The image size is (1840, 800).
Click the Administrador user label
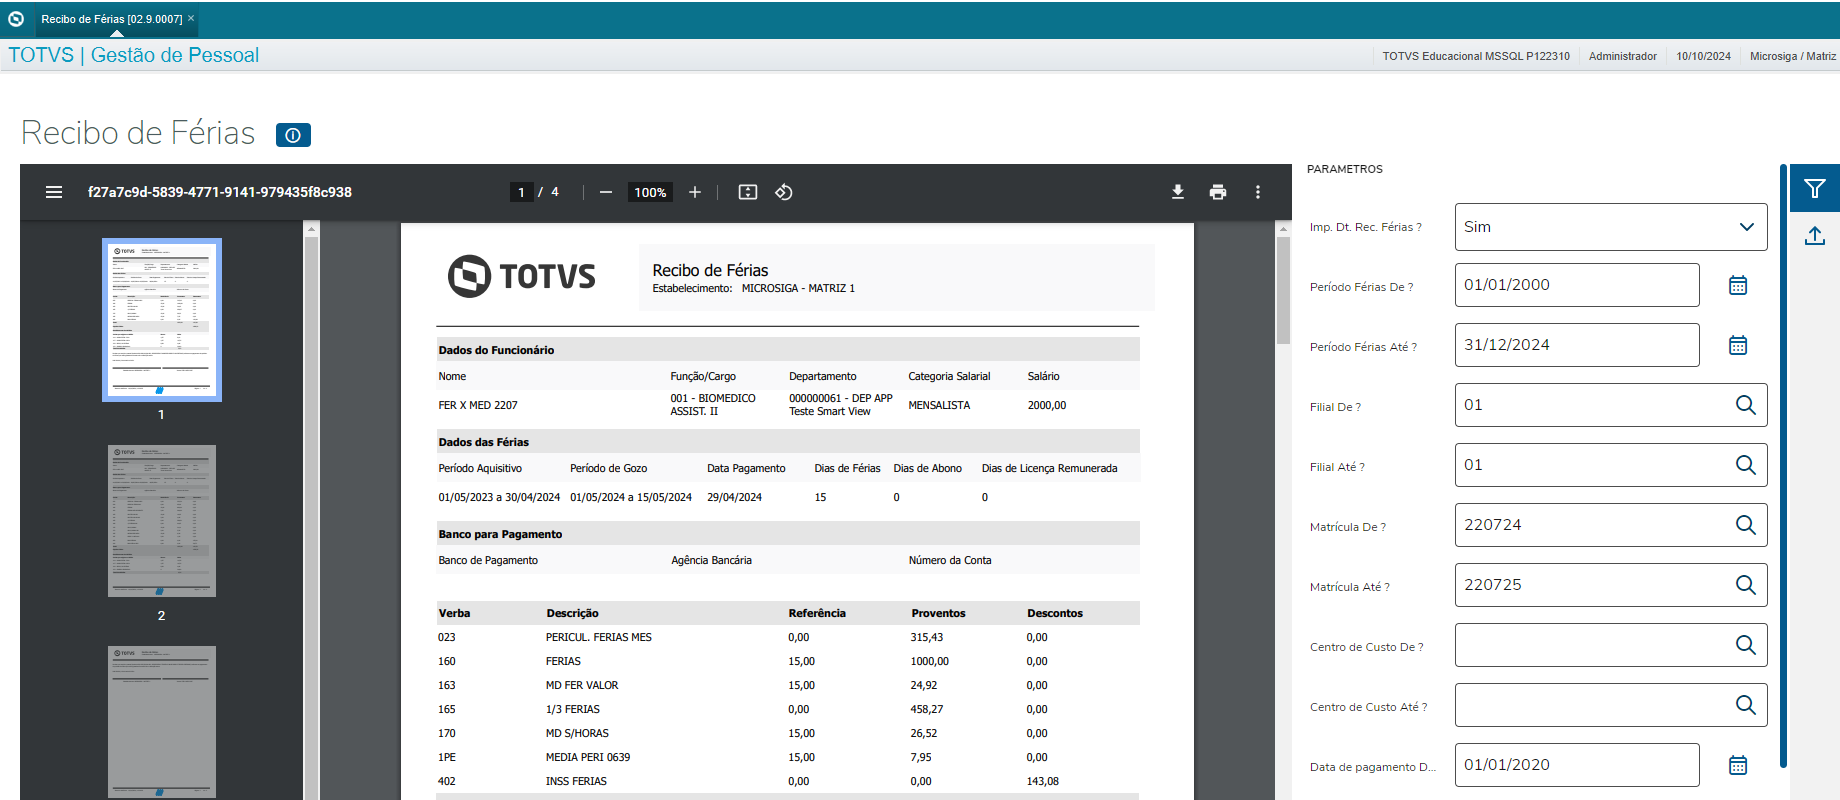[x=1623, y=56]
